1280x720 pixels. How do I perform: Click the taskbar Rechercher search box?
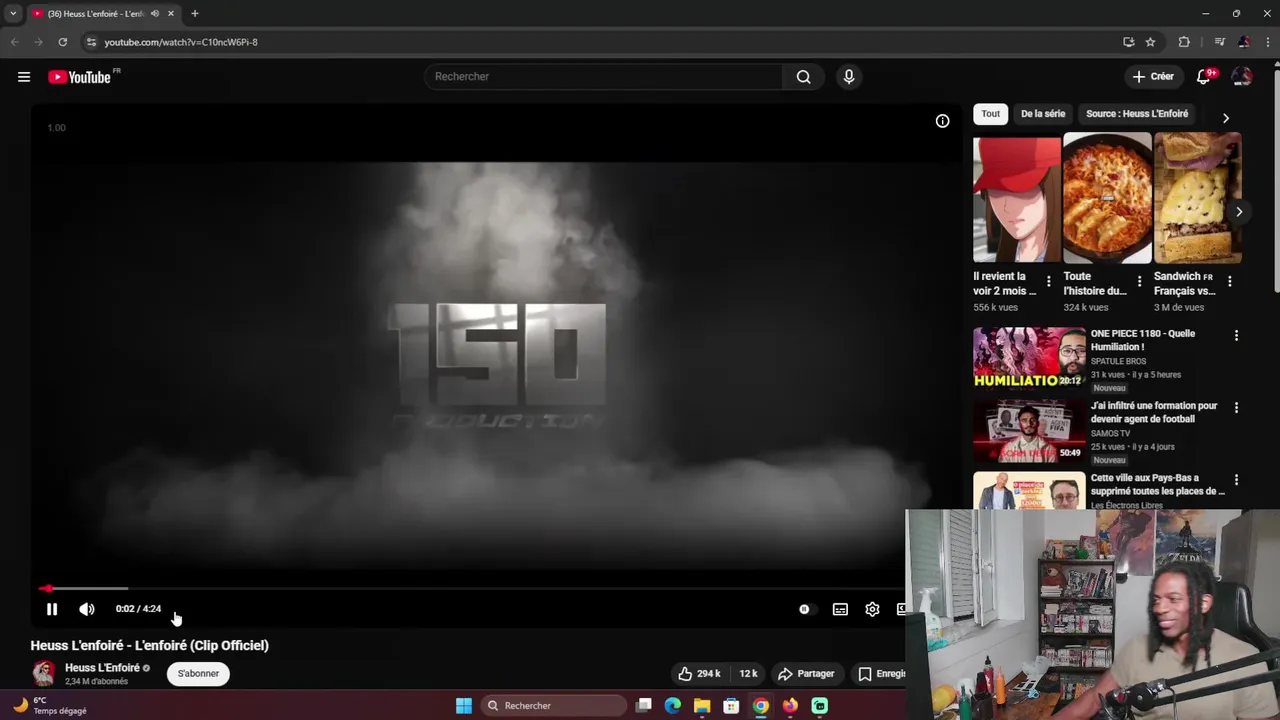(553, 706)
